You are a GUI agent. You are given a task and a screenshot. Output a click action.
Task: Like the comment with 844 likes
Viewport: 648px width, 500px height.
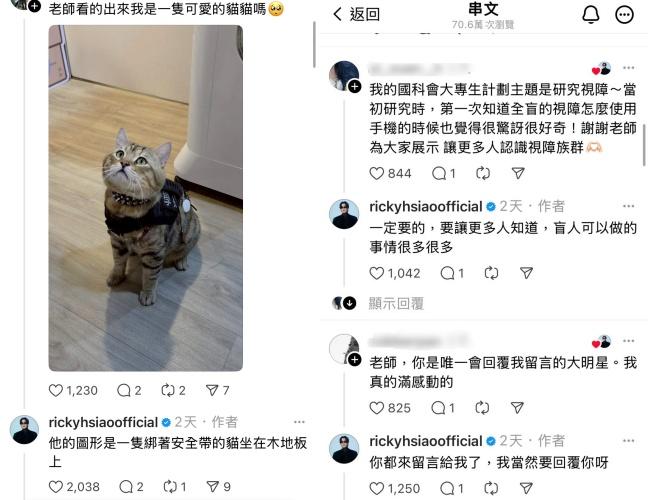[x=376, y=173]
